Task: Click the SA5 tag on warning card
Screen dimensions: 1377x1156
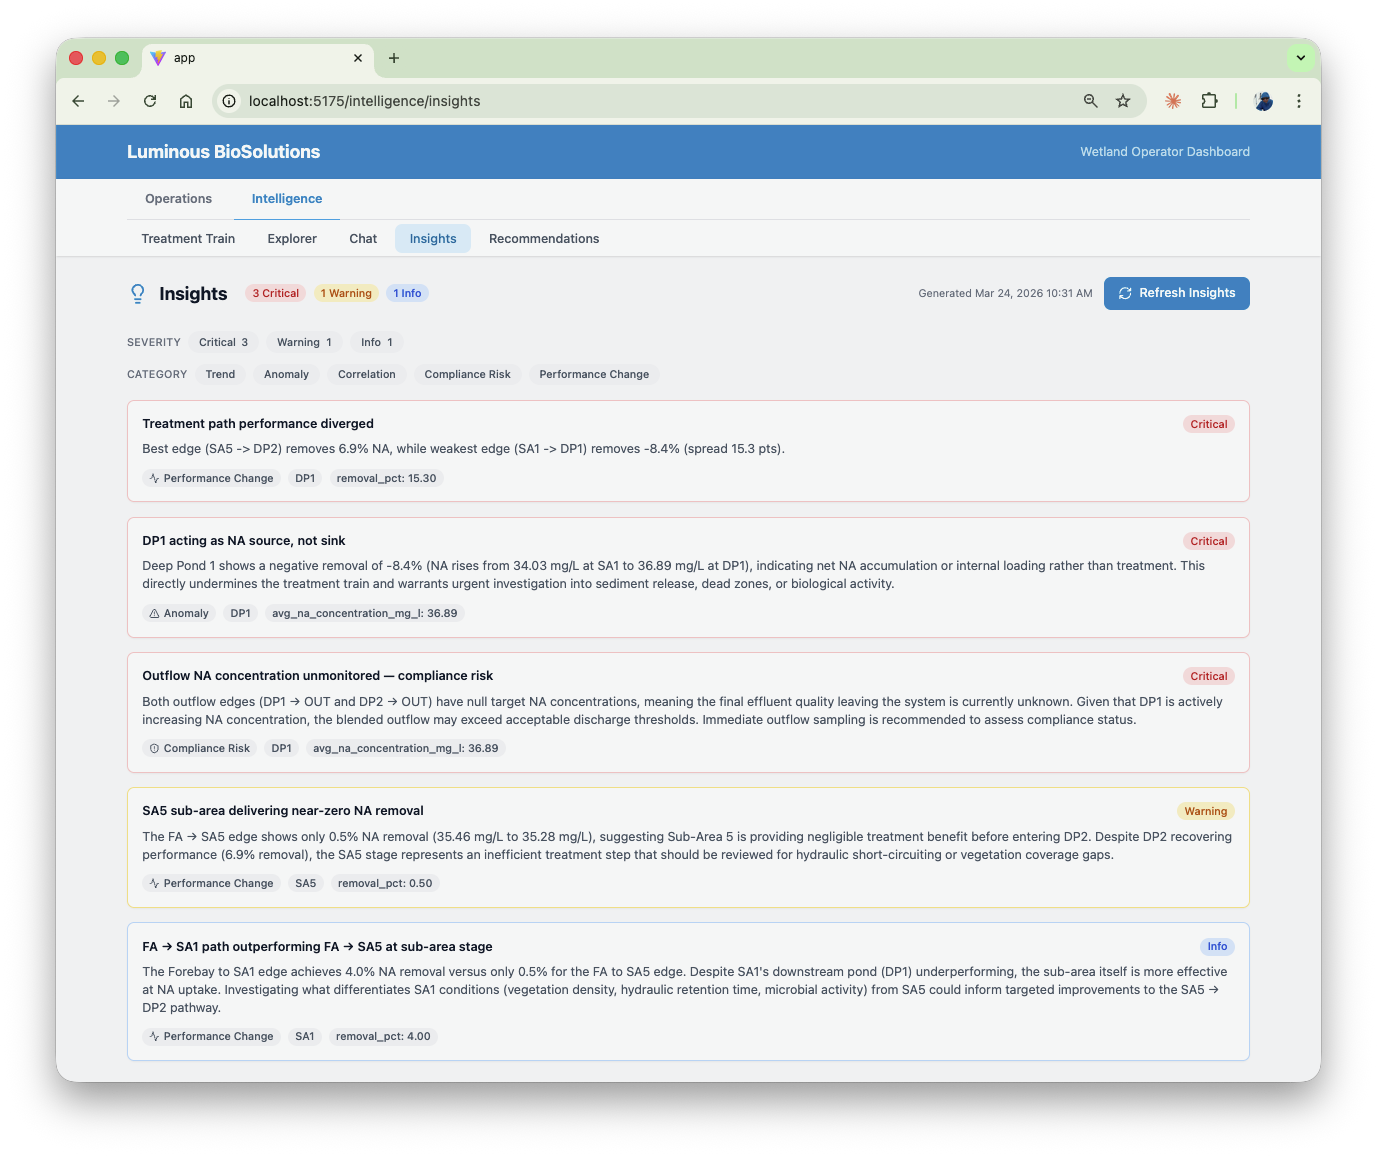Action: pyautogui.click(x=306, y=883)
